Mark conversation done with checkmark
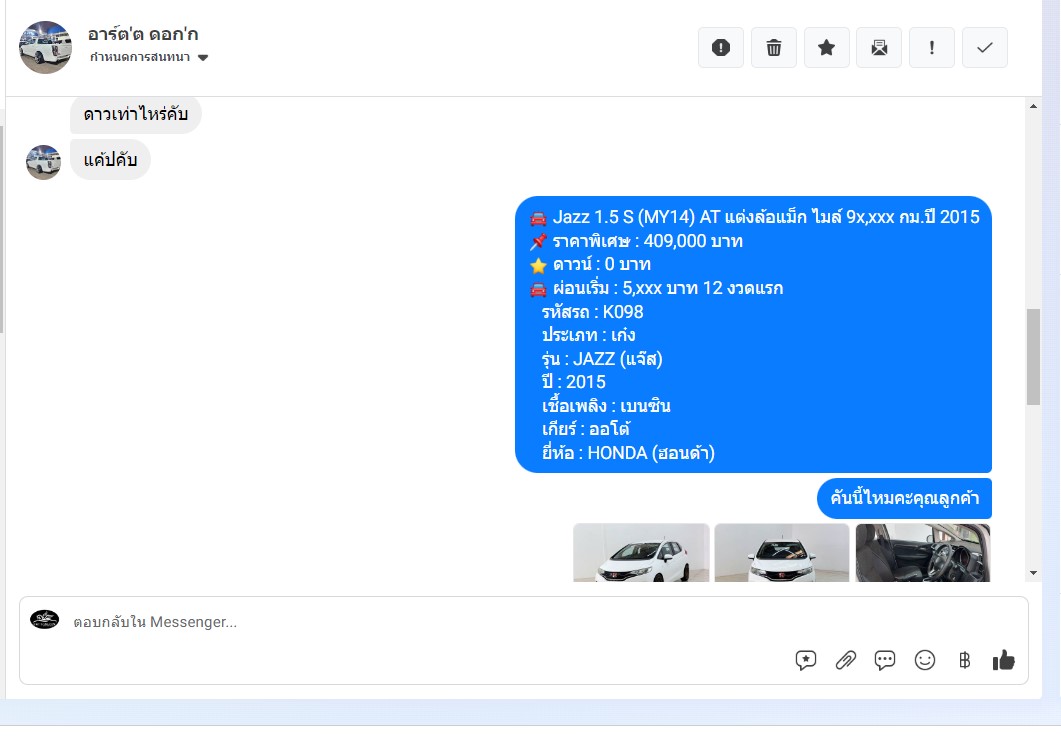 pyautogui.click(x=985, y=47)
